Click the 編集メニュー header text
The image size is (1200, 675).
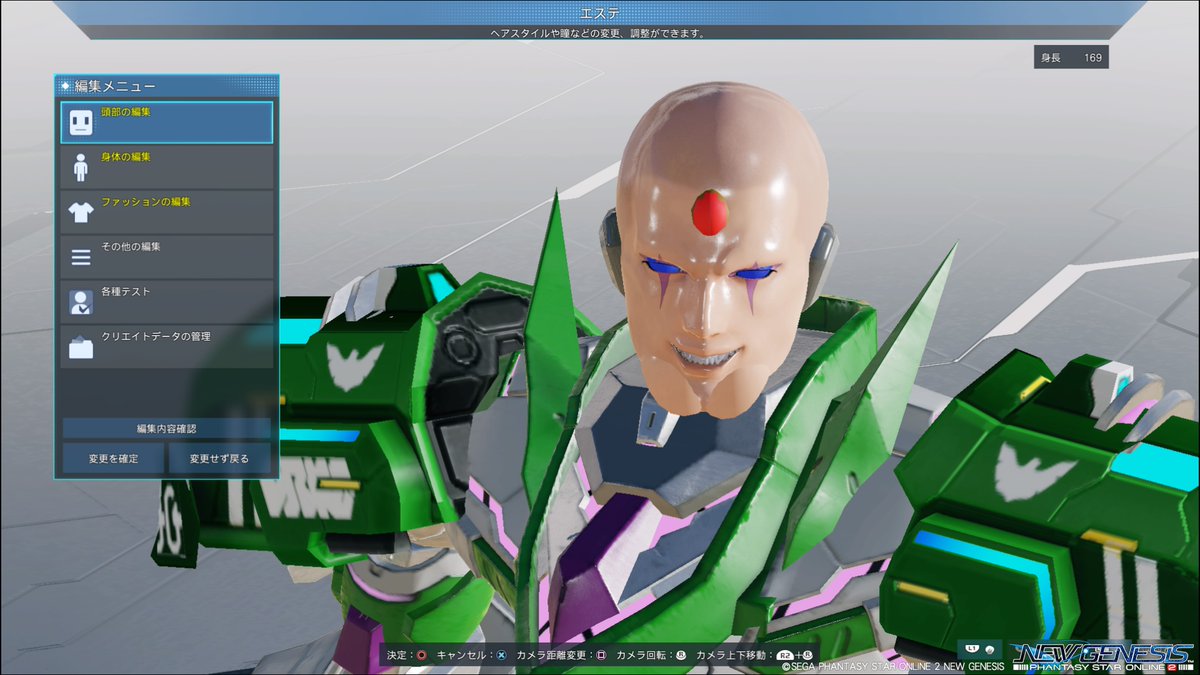coord(115,86)
